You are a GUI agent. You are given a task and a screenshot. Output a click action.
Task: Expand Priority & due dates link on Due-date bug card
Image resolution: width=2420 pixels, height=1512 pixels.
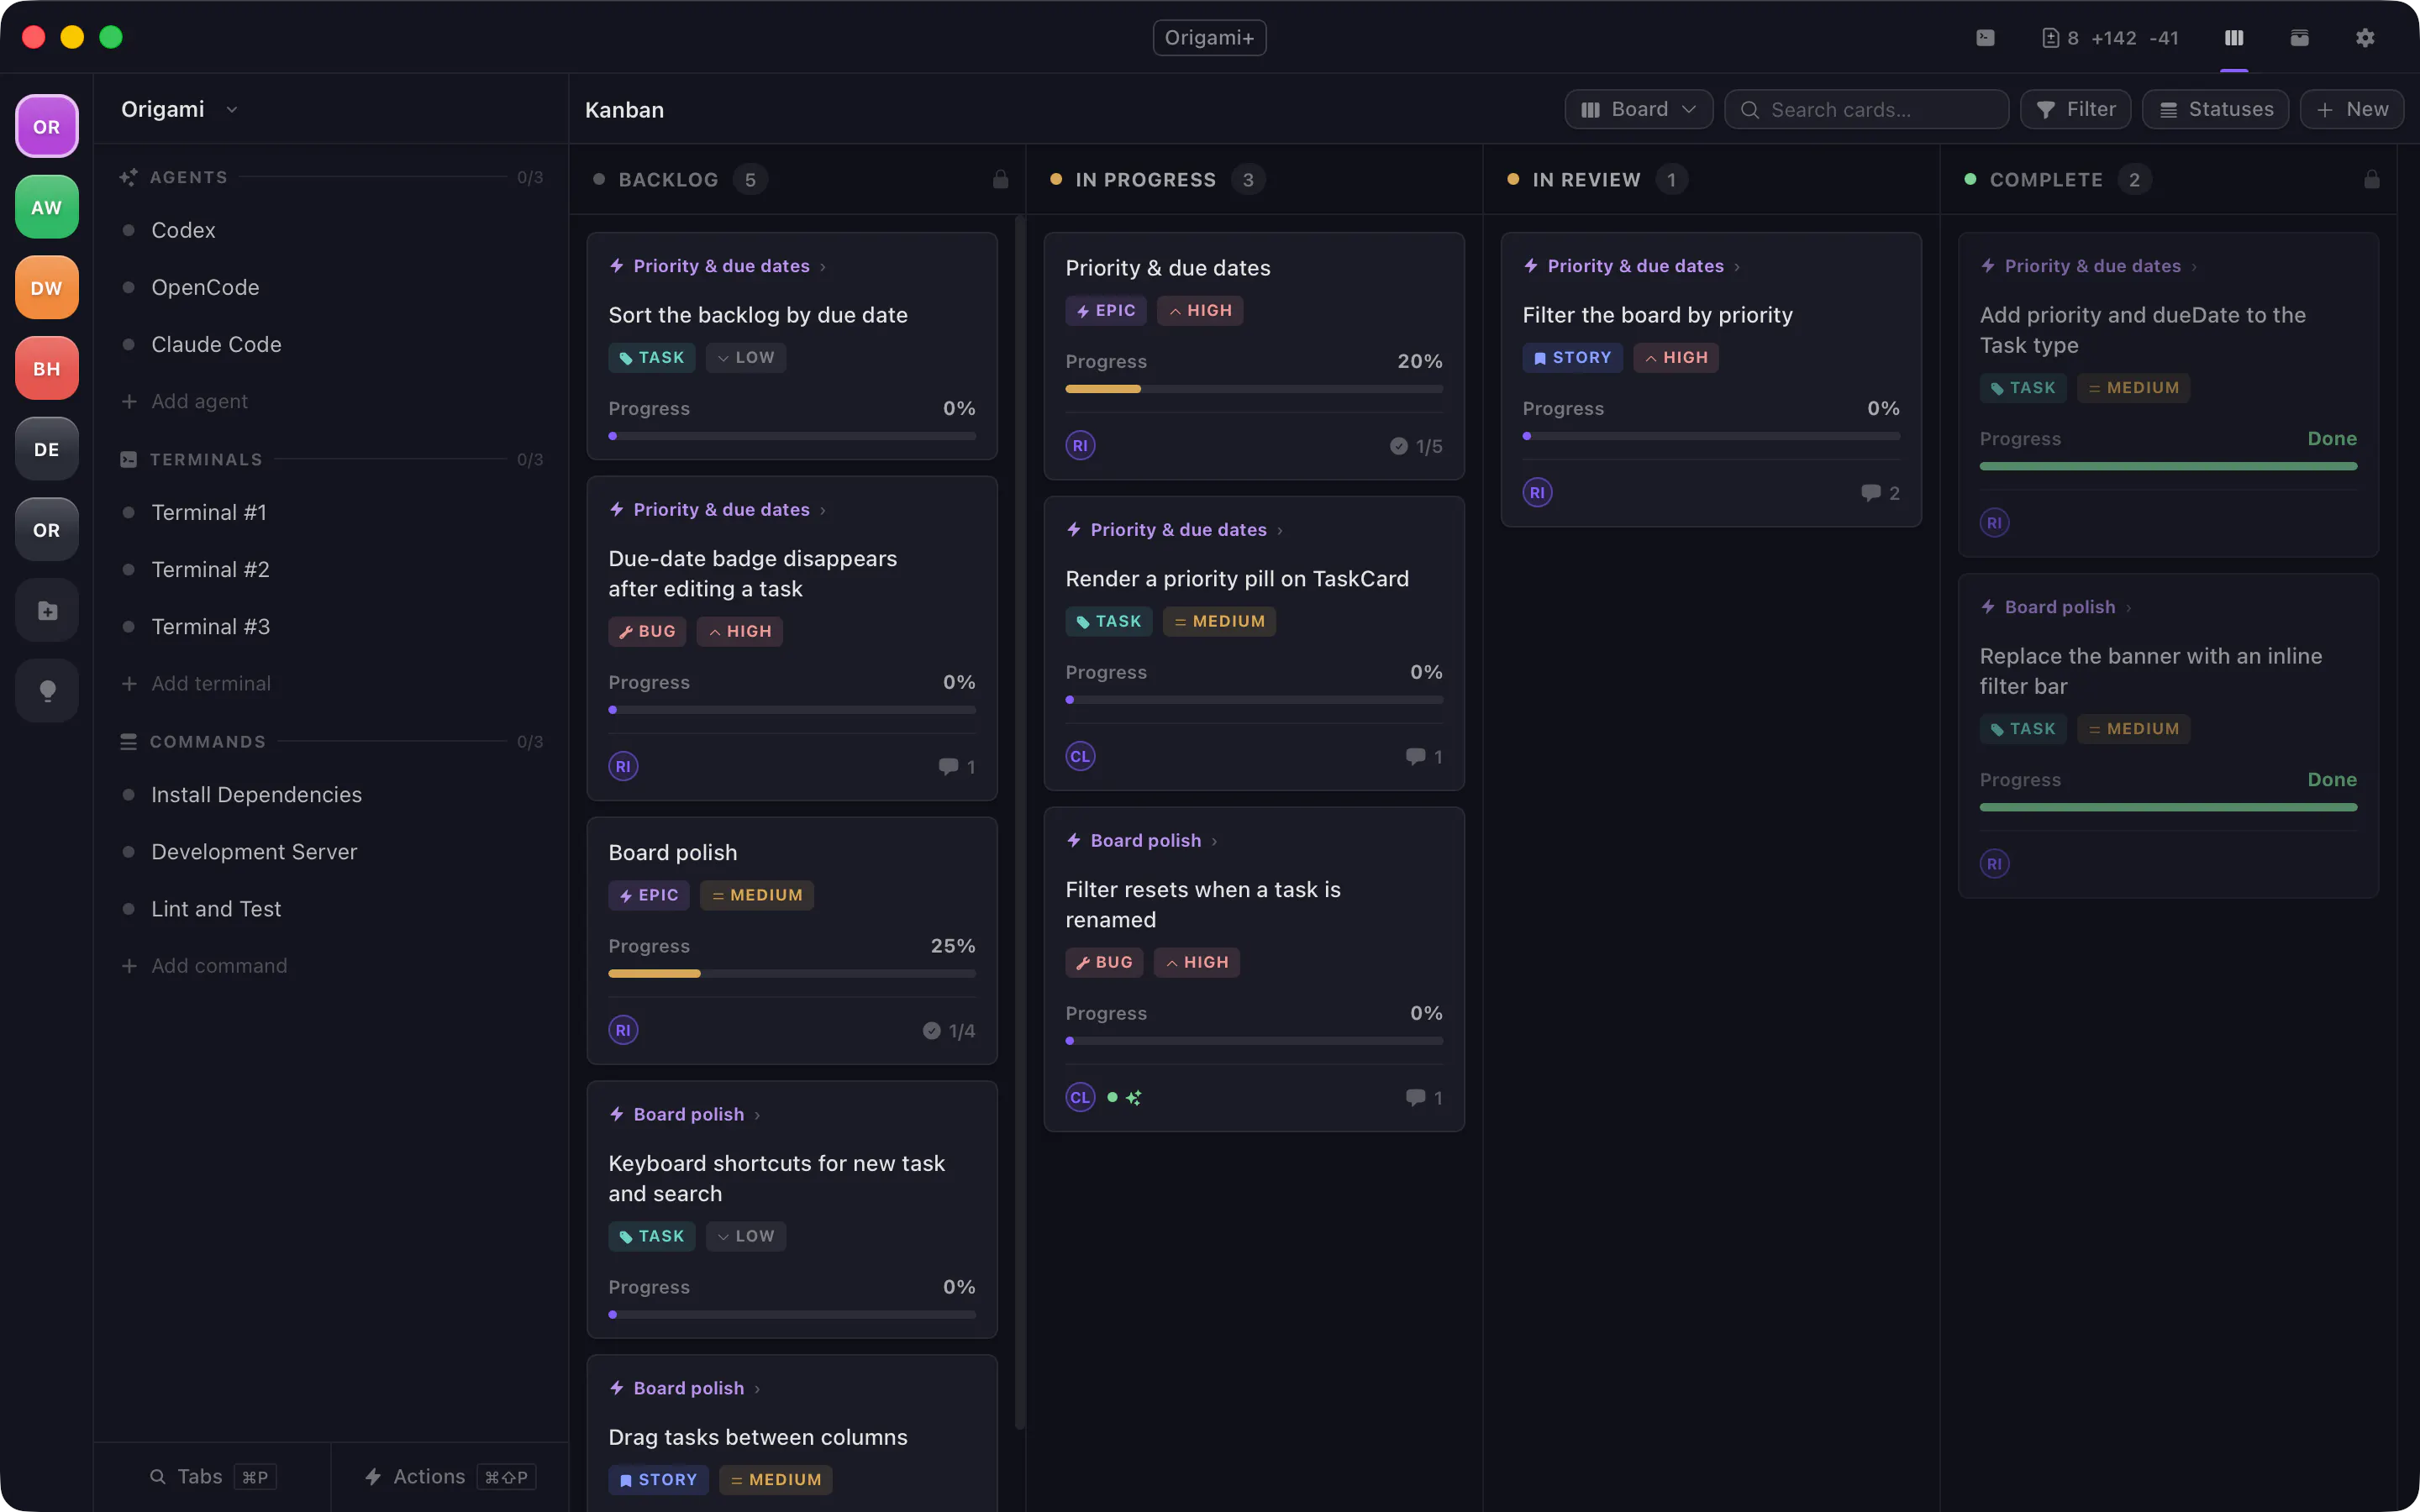click(718, 510)
